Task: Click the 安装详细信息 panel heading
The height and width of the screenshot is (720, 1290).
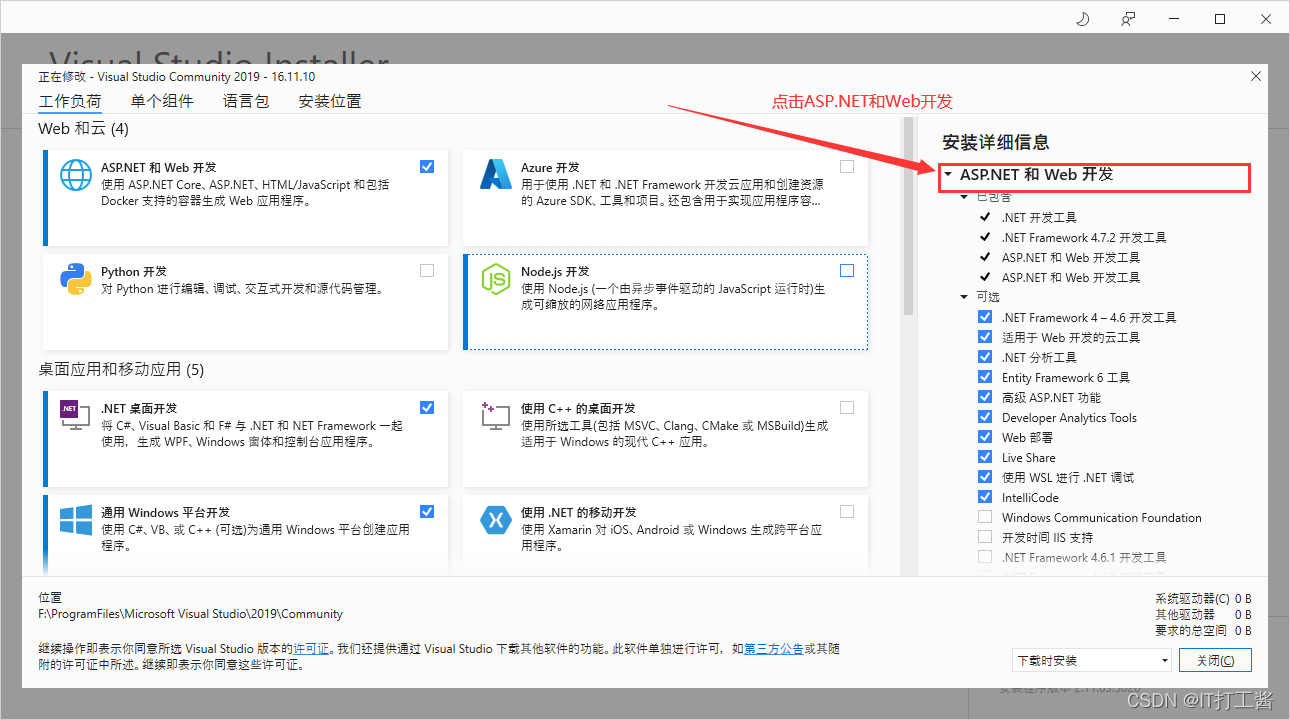Action: [x=996, y=142]
